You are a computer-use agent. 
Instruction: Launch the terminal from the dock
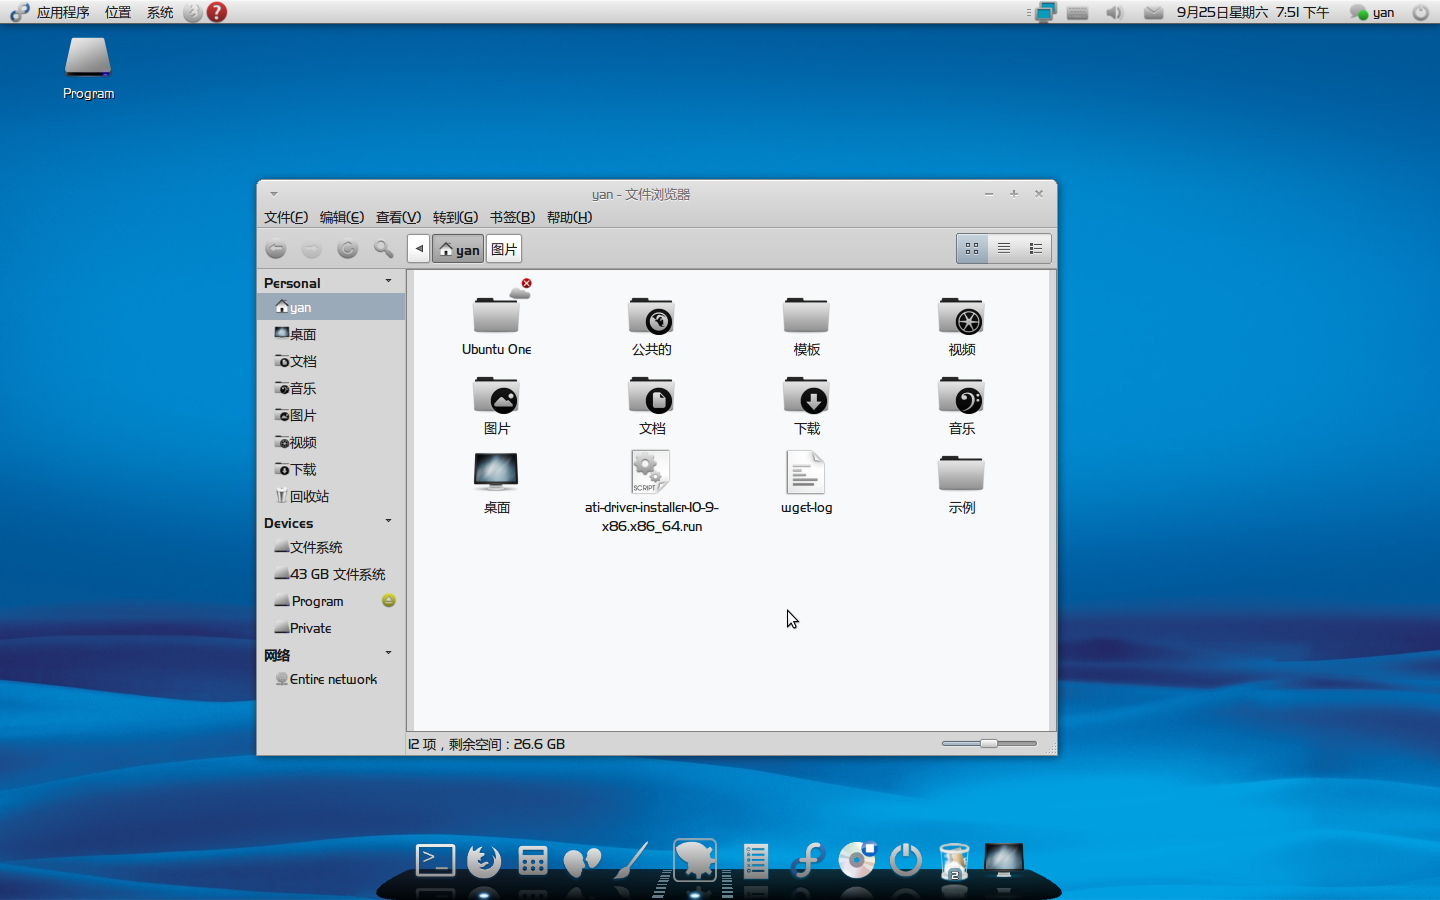pos(436,860)
